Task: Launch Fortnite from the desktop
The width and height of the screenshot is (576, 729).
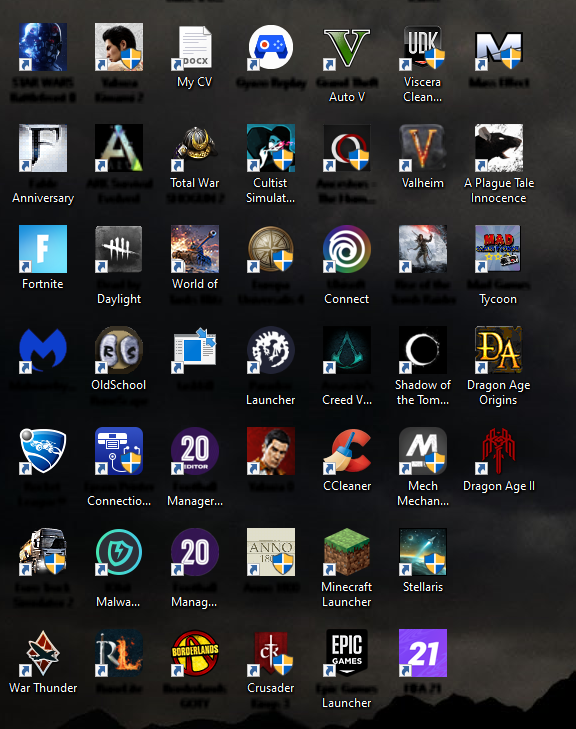Action: coord(43,249)
